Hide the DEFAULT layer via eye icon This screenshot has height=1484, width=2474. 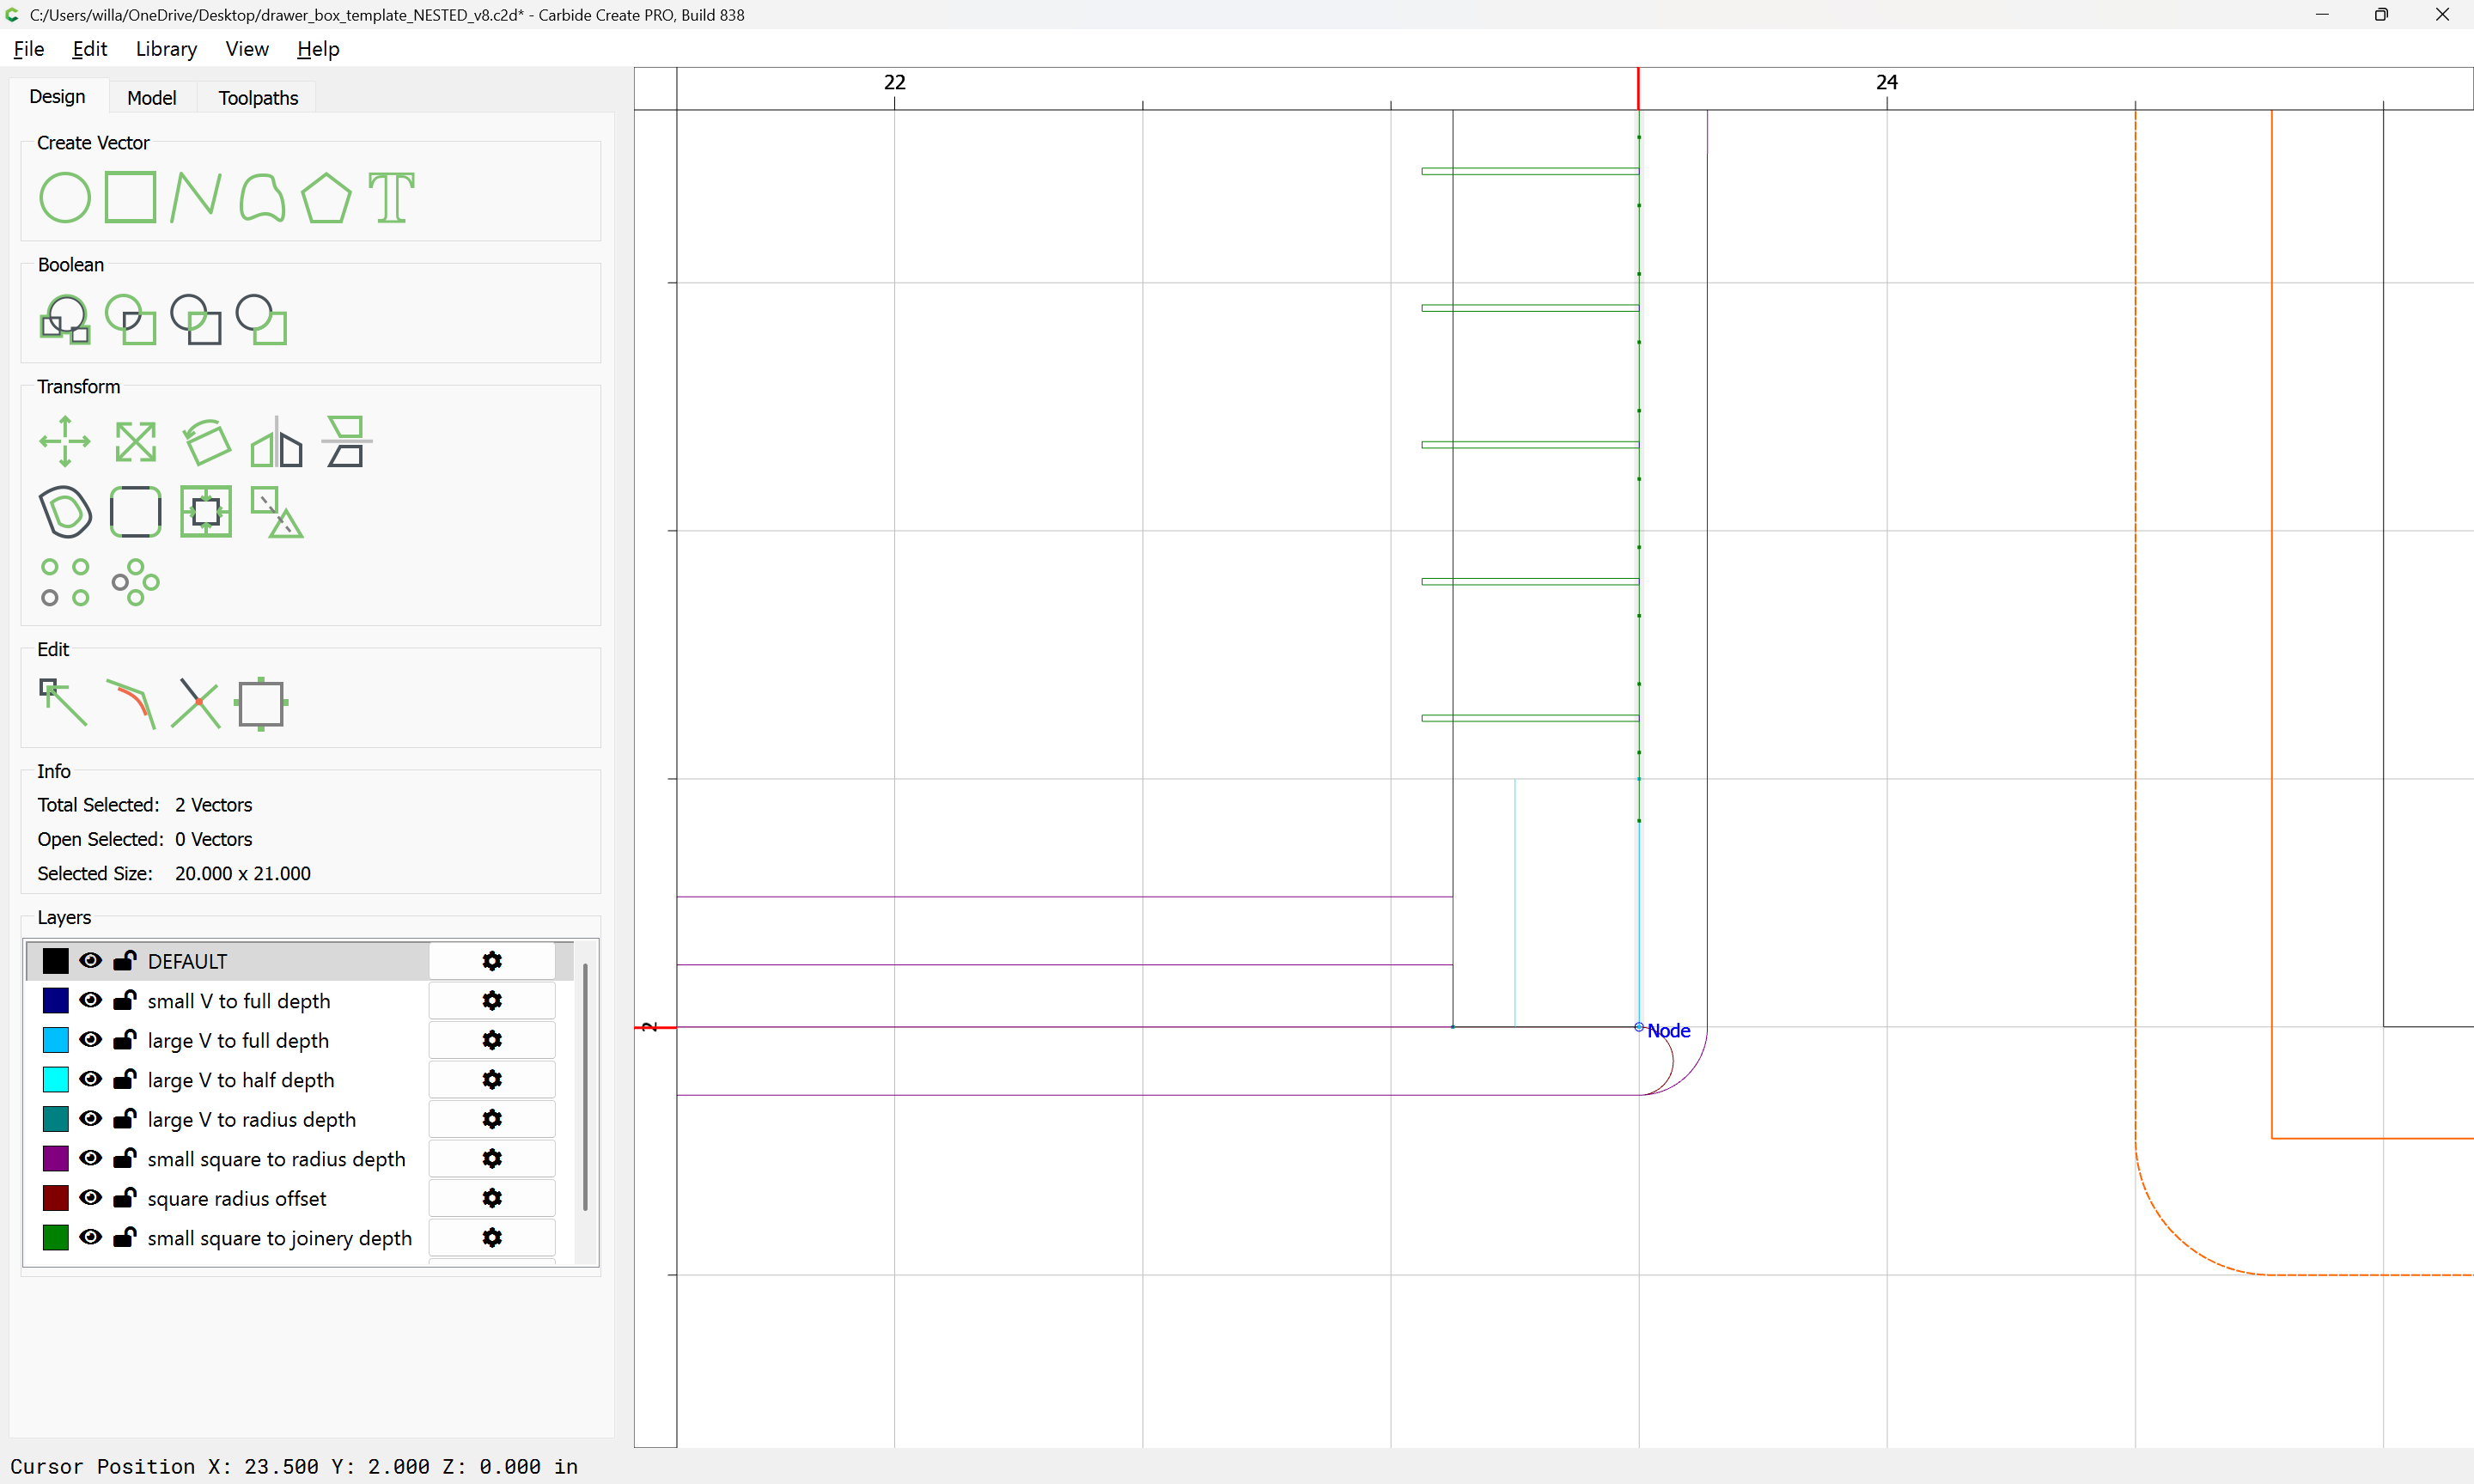click(90, 961)
